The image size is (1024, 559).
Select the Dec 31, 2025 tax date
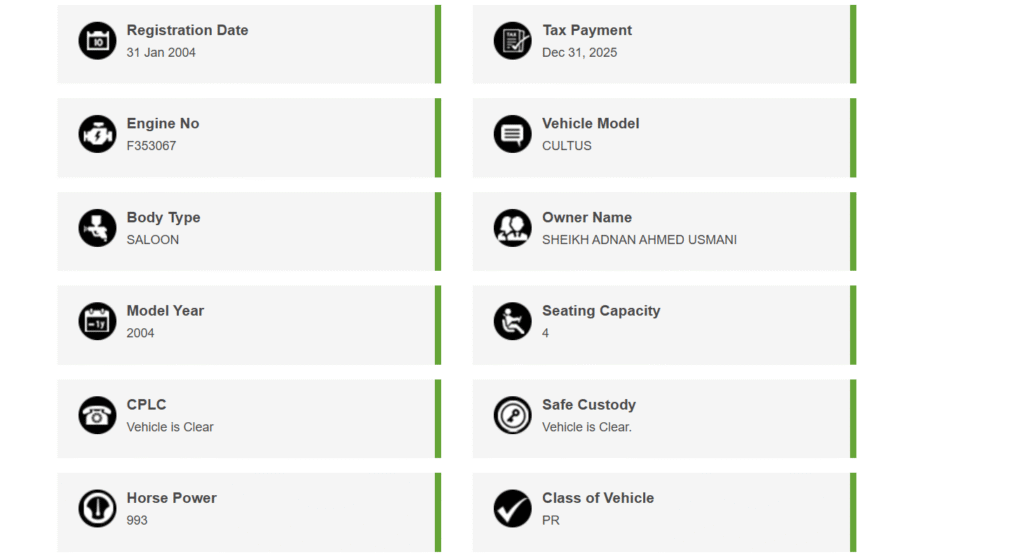[579, 53]
